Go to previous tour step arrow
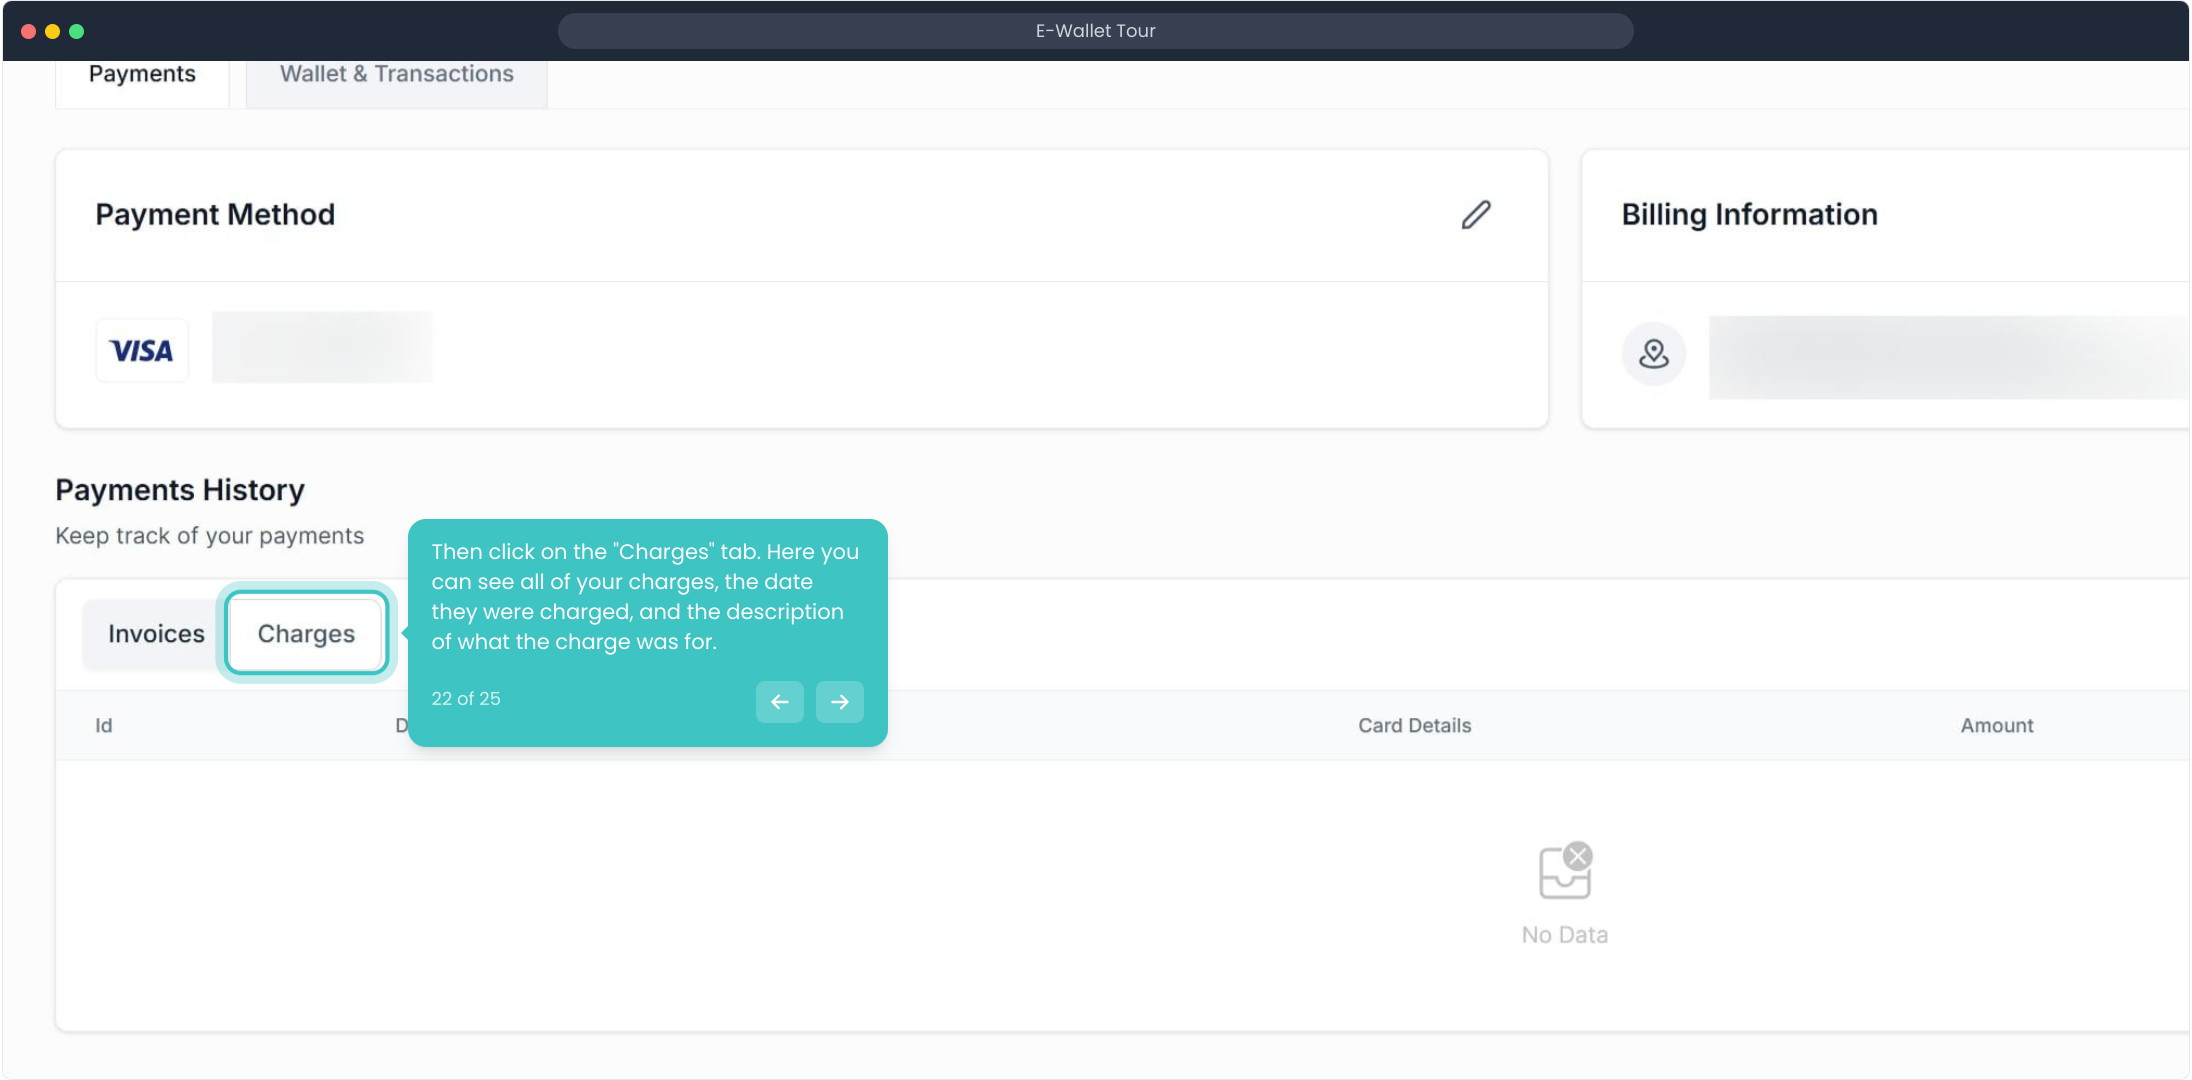The height and width of the screenshot is (1080, 2192). tap(780, 702)
